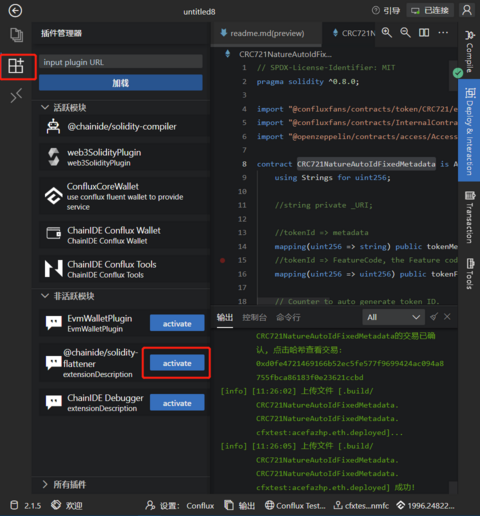Click the Conflux Test network status item
The width and height of the screenshot is (480, 516).
tap(295, 506)
